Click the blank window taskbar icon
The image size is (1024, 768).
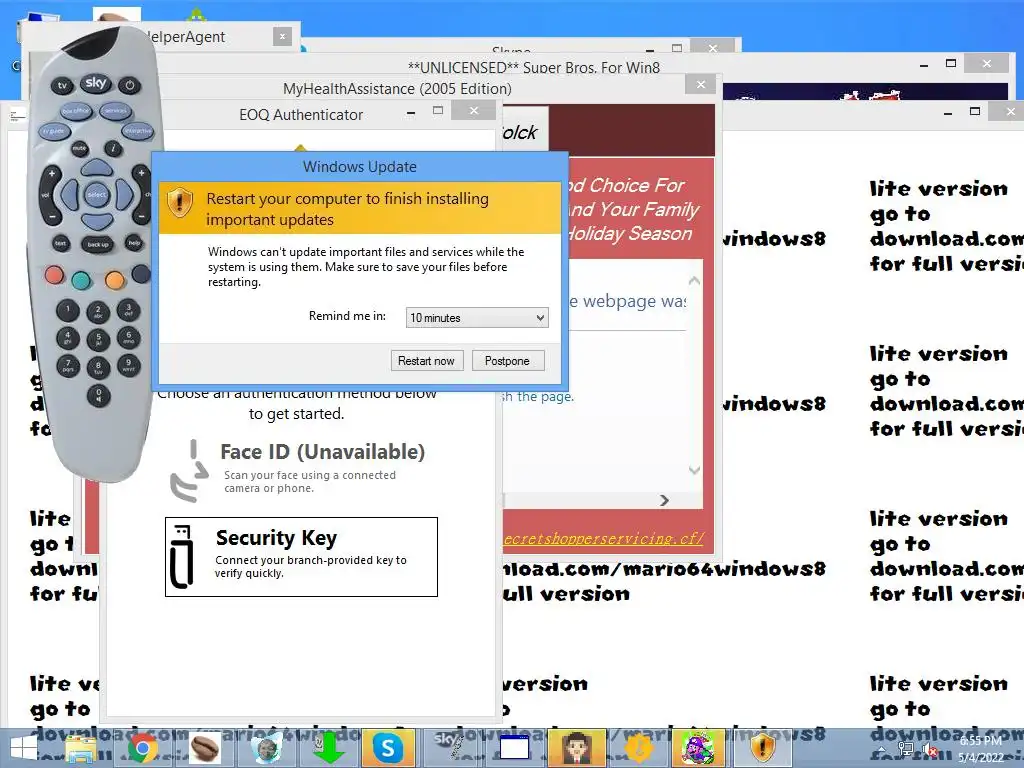pyautogui.click(x=513, y=748)
